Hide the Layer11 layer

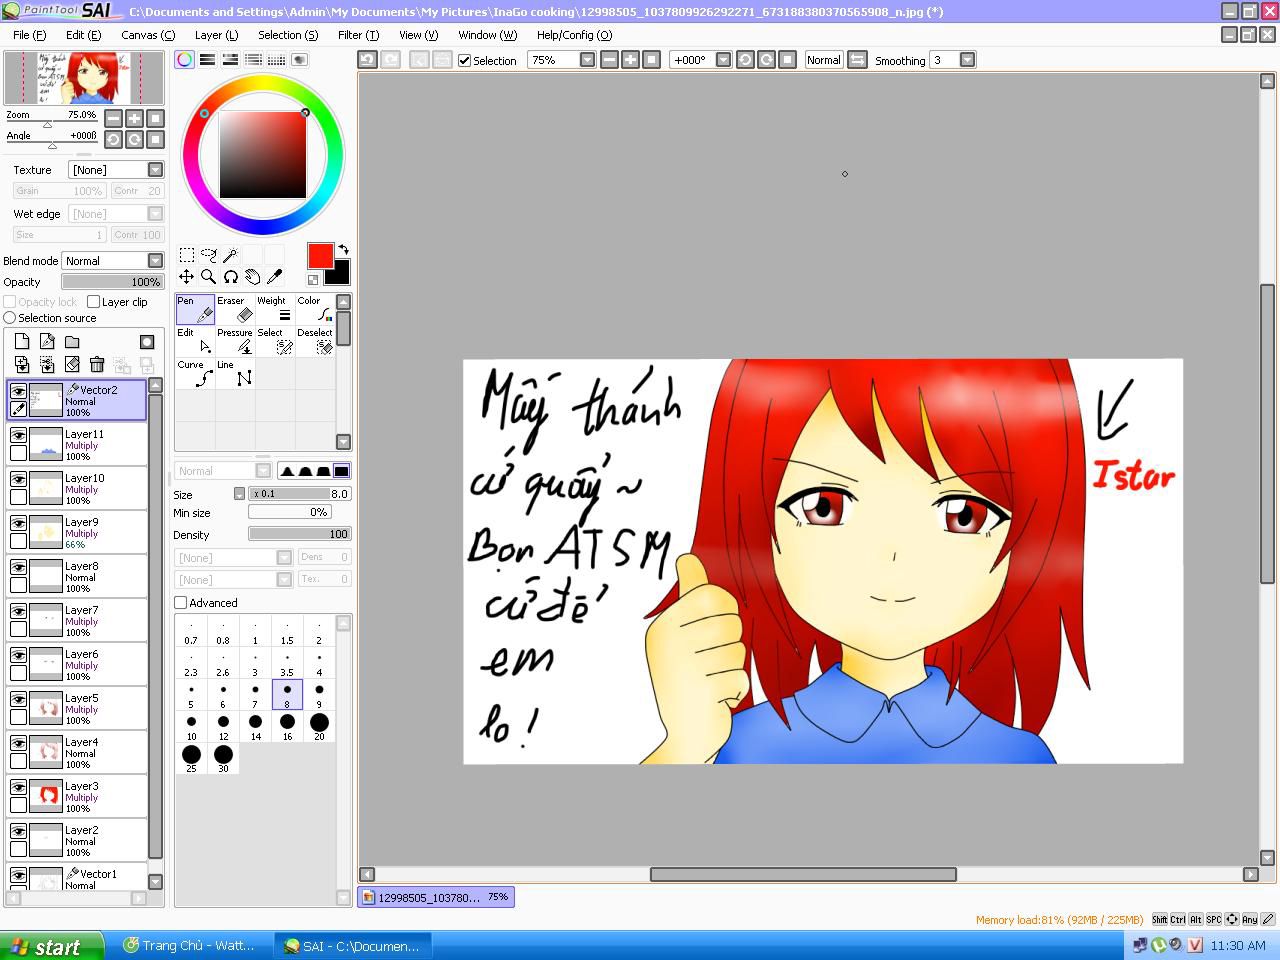tap(18, 435)
